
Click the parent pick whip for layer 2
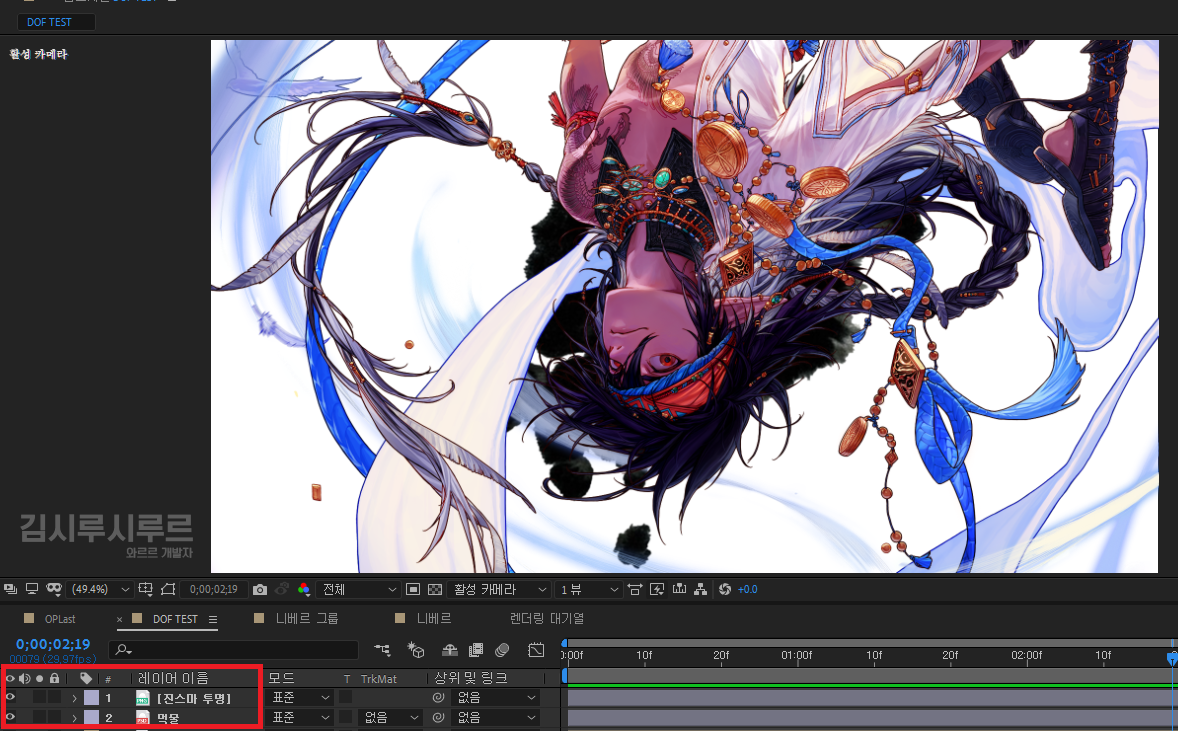pyautogui.click(x=438, y=717)
